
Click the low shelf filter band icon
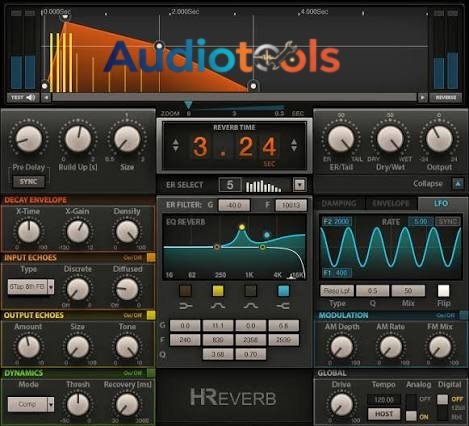click(186, 305)
